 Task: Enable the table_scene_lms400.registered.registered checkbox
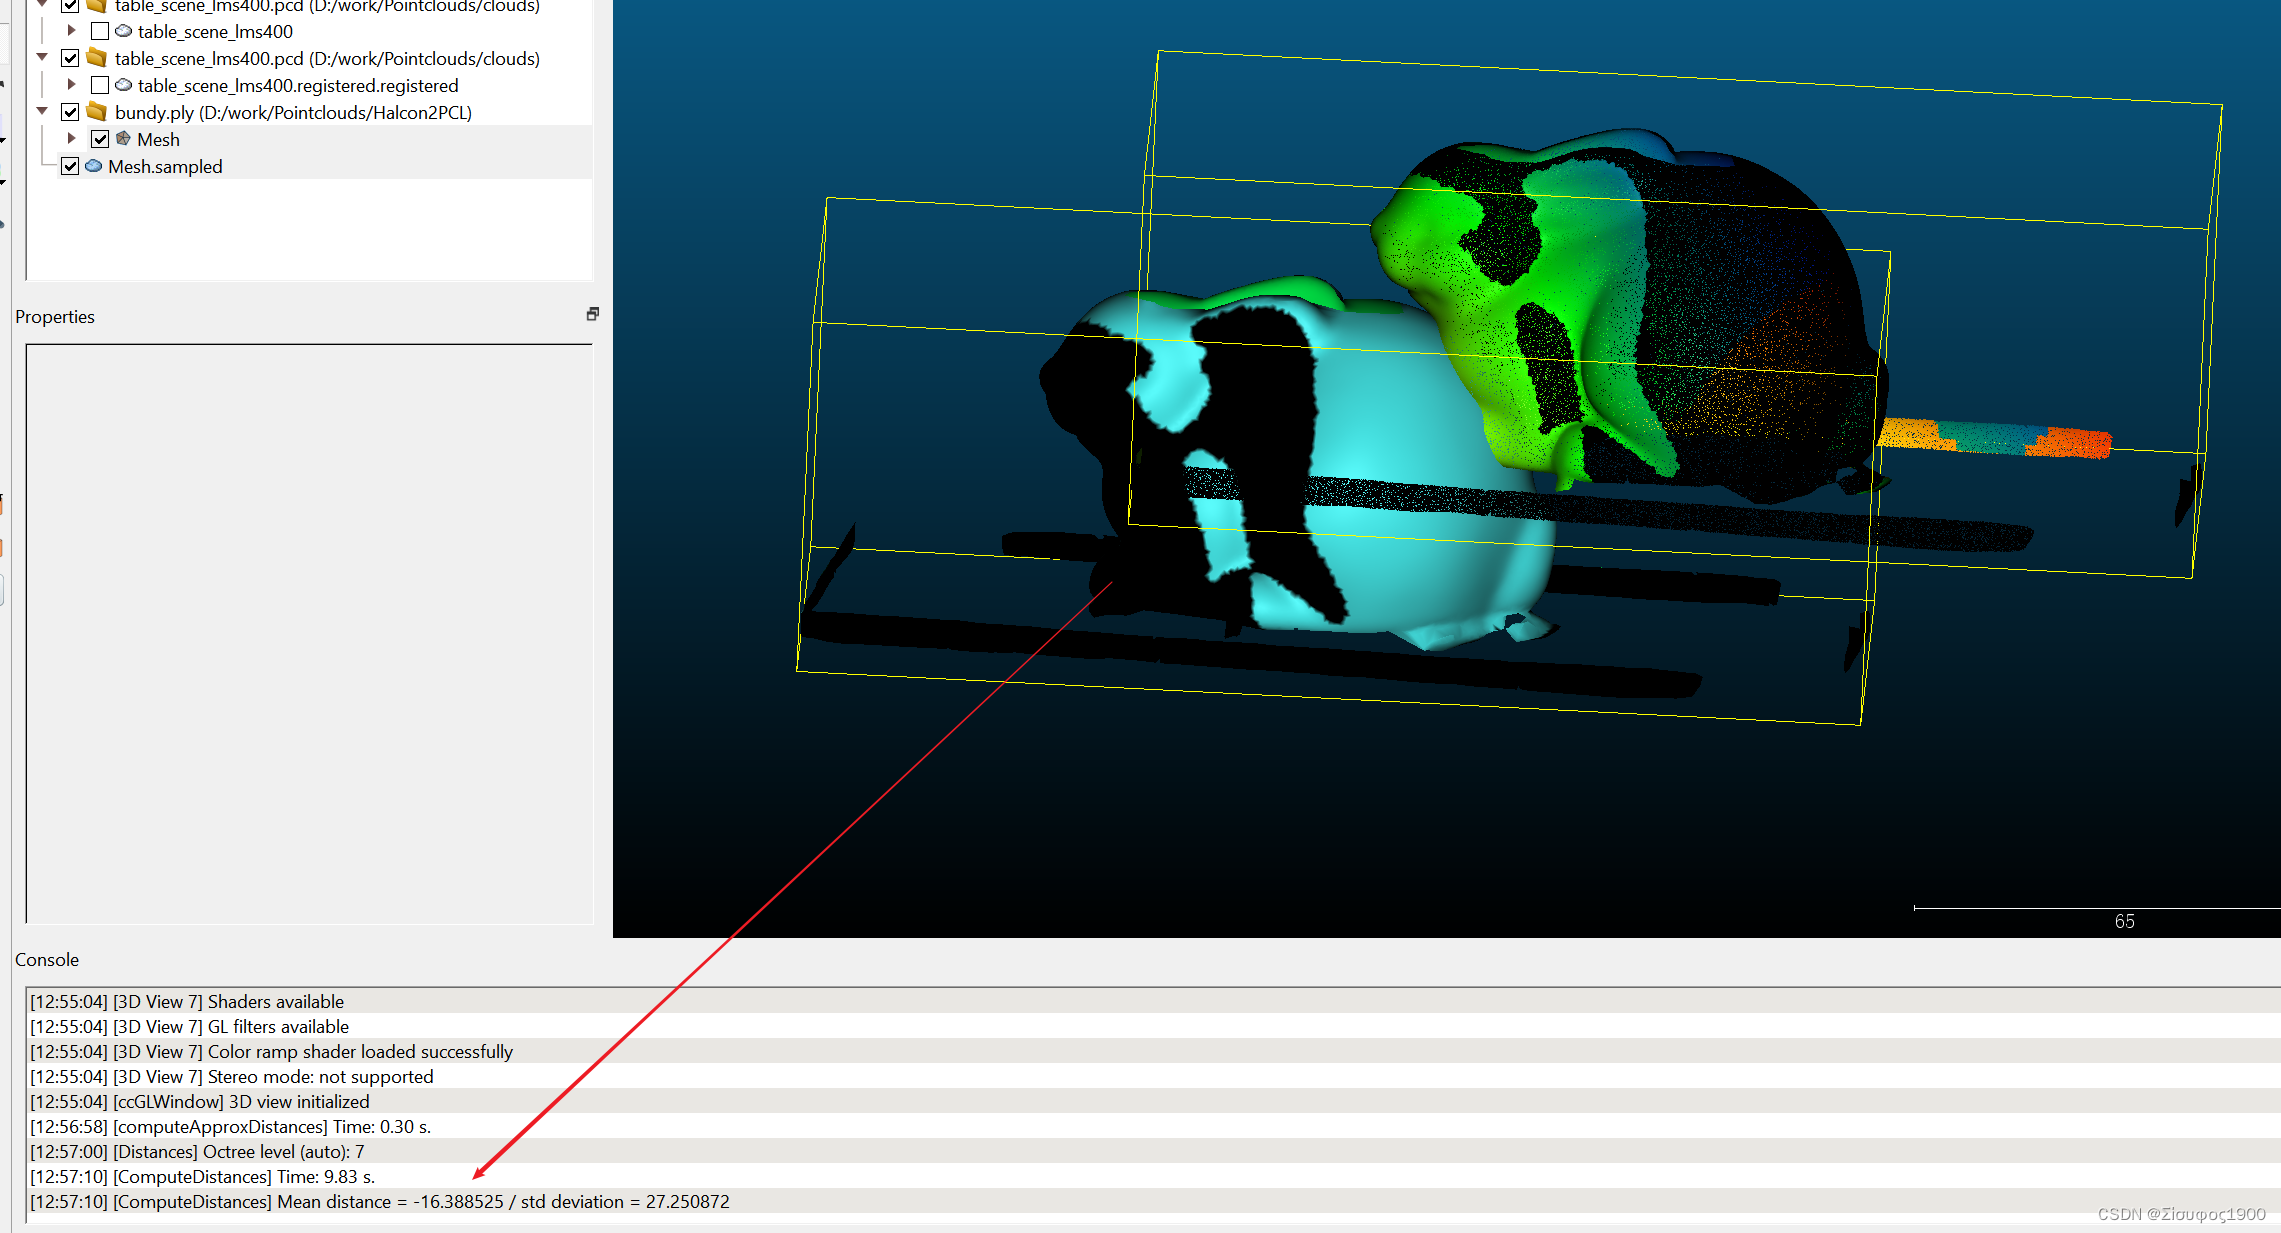pyautogui.click(x=100, y=86)
